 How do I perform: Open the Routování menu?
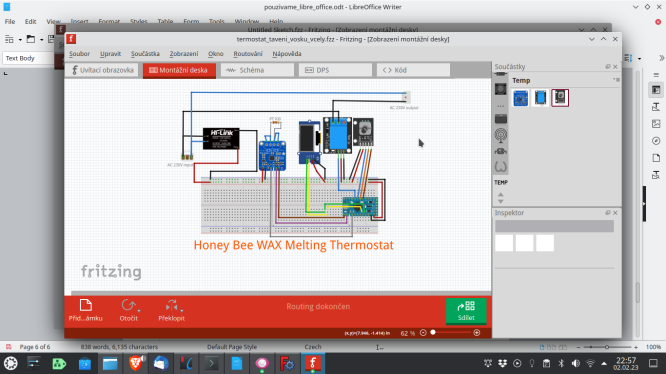pos(248,54)
